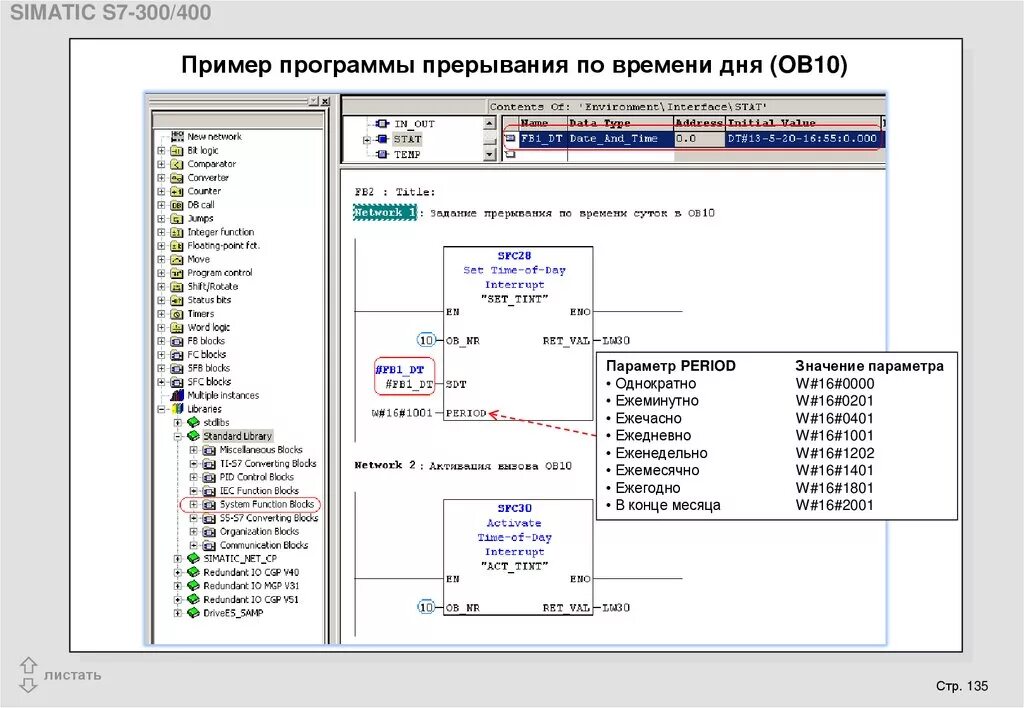This screenshot has width=1024, height=708.
Task: Click the Multiple instances icon
Action: pos(177,395)
